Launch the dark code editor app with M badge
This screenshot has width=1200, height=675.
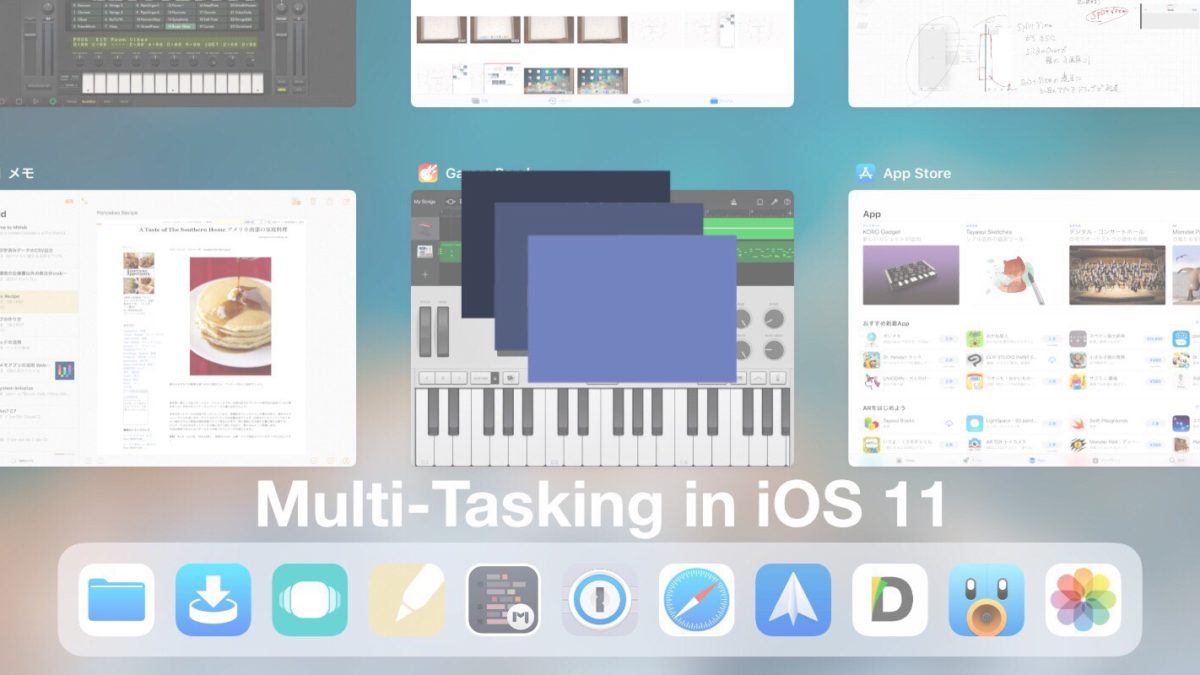[504, 600]
